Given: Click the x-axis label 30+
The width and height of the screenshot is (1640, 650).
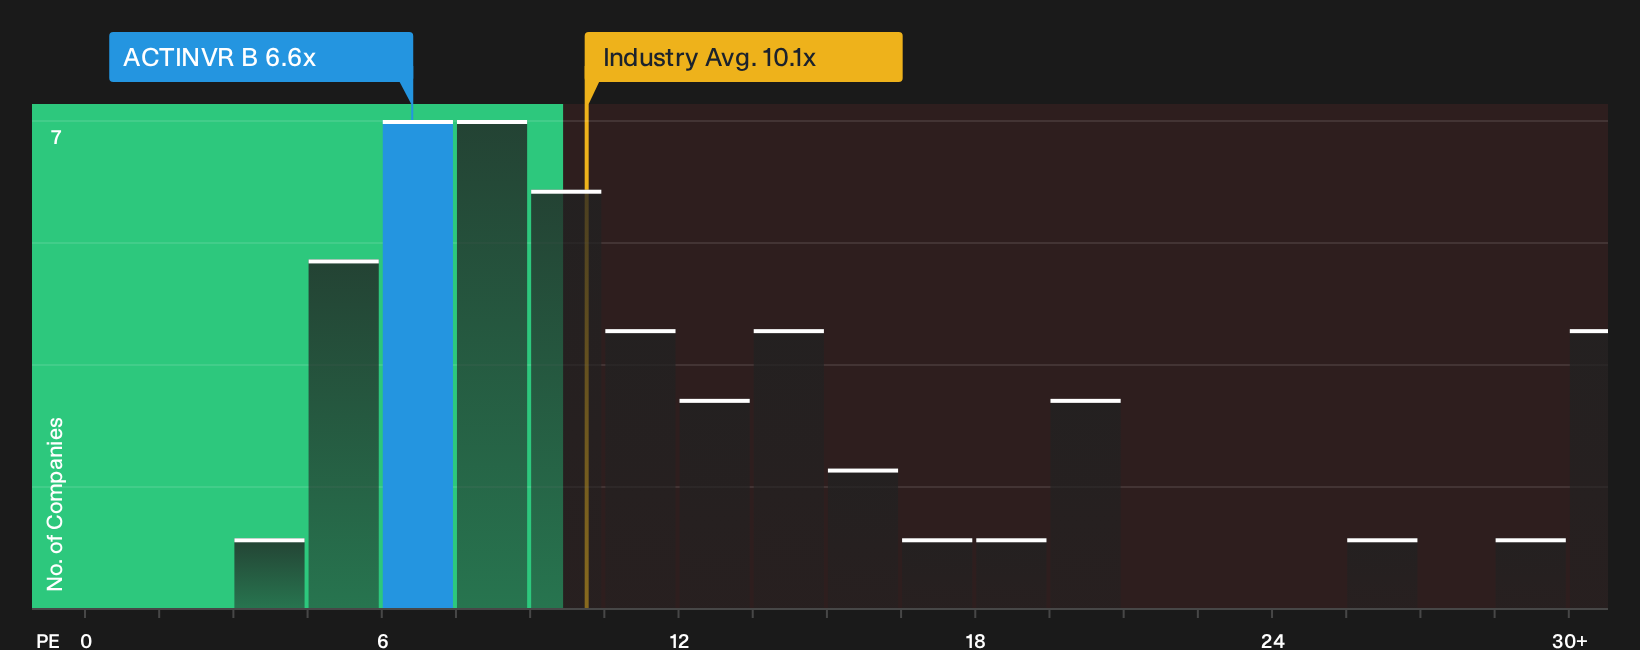Looking at the screenshot, I should point(1569,641).
